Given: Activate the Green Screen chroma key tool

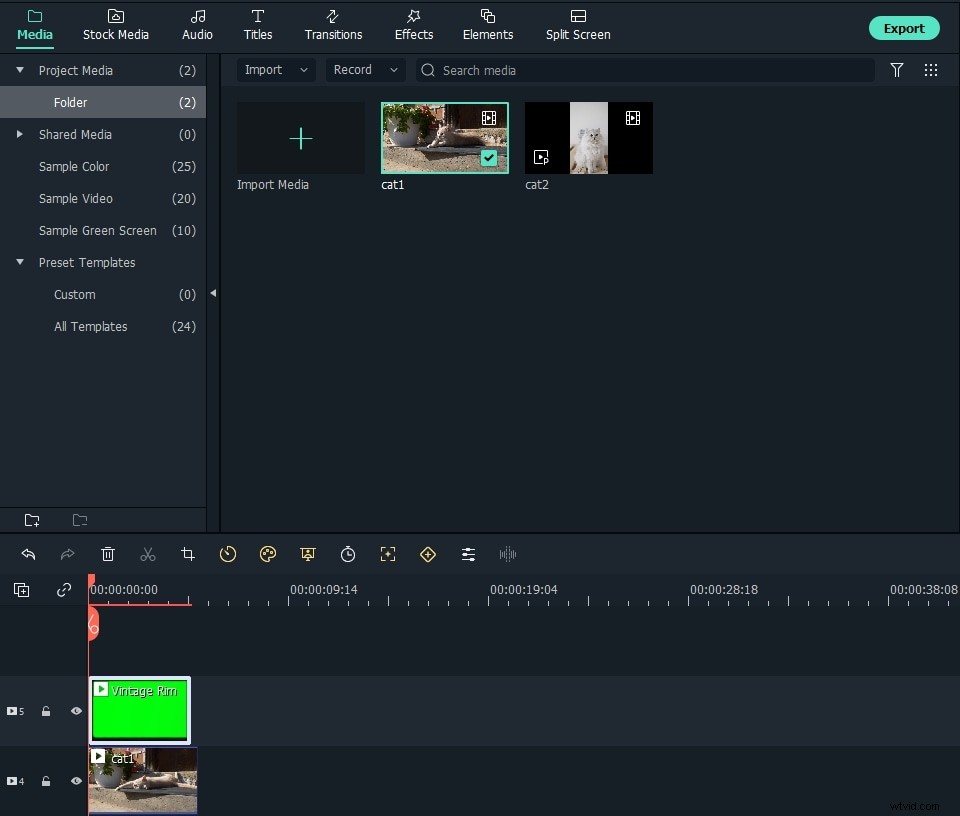Looking at the screenshot, I should [308, 555].
